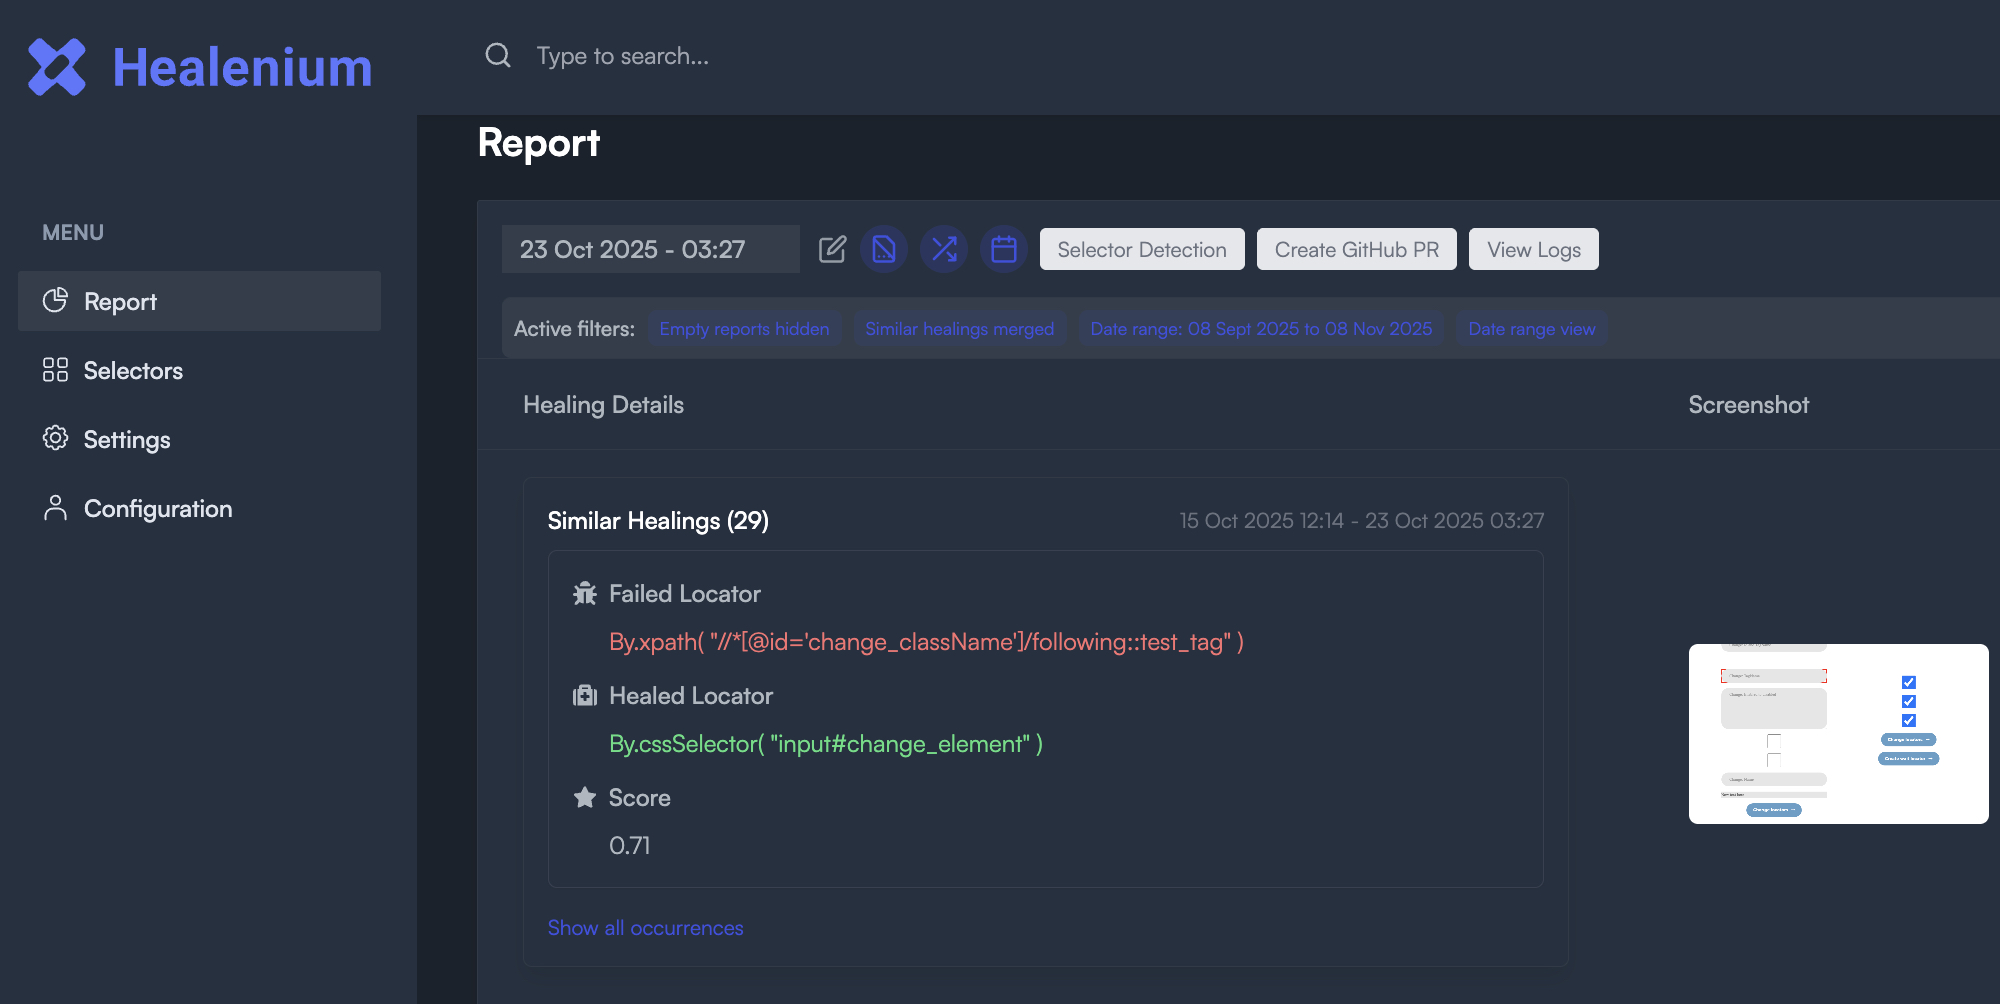Click the Create GitHub PR button

pyautogui.click(x=1357, y=249)
